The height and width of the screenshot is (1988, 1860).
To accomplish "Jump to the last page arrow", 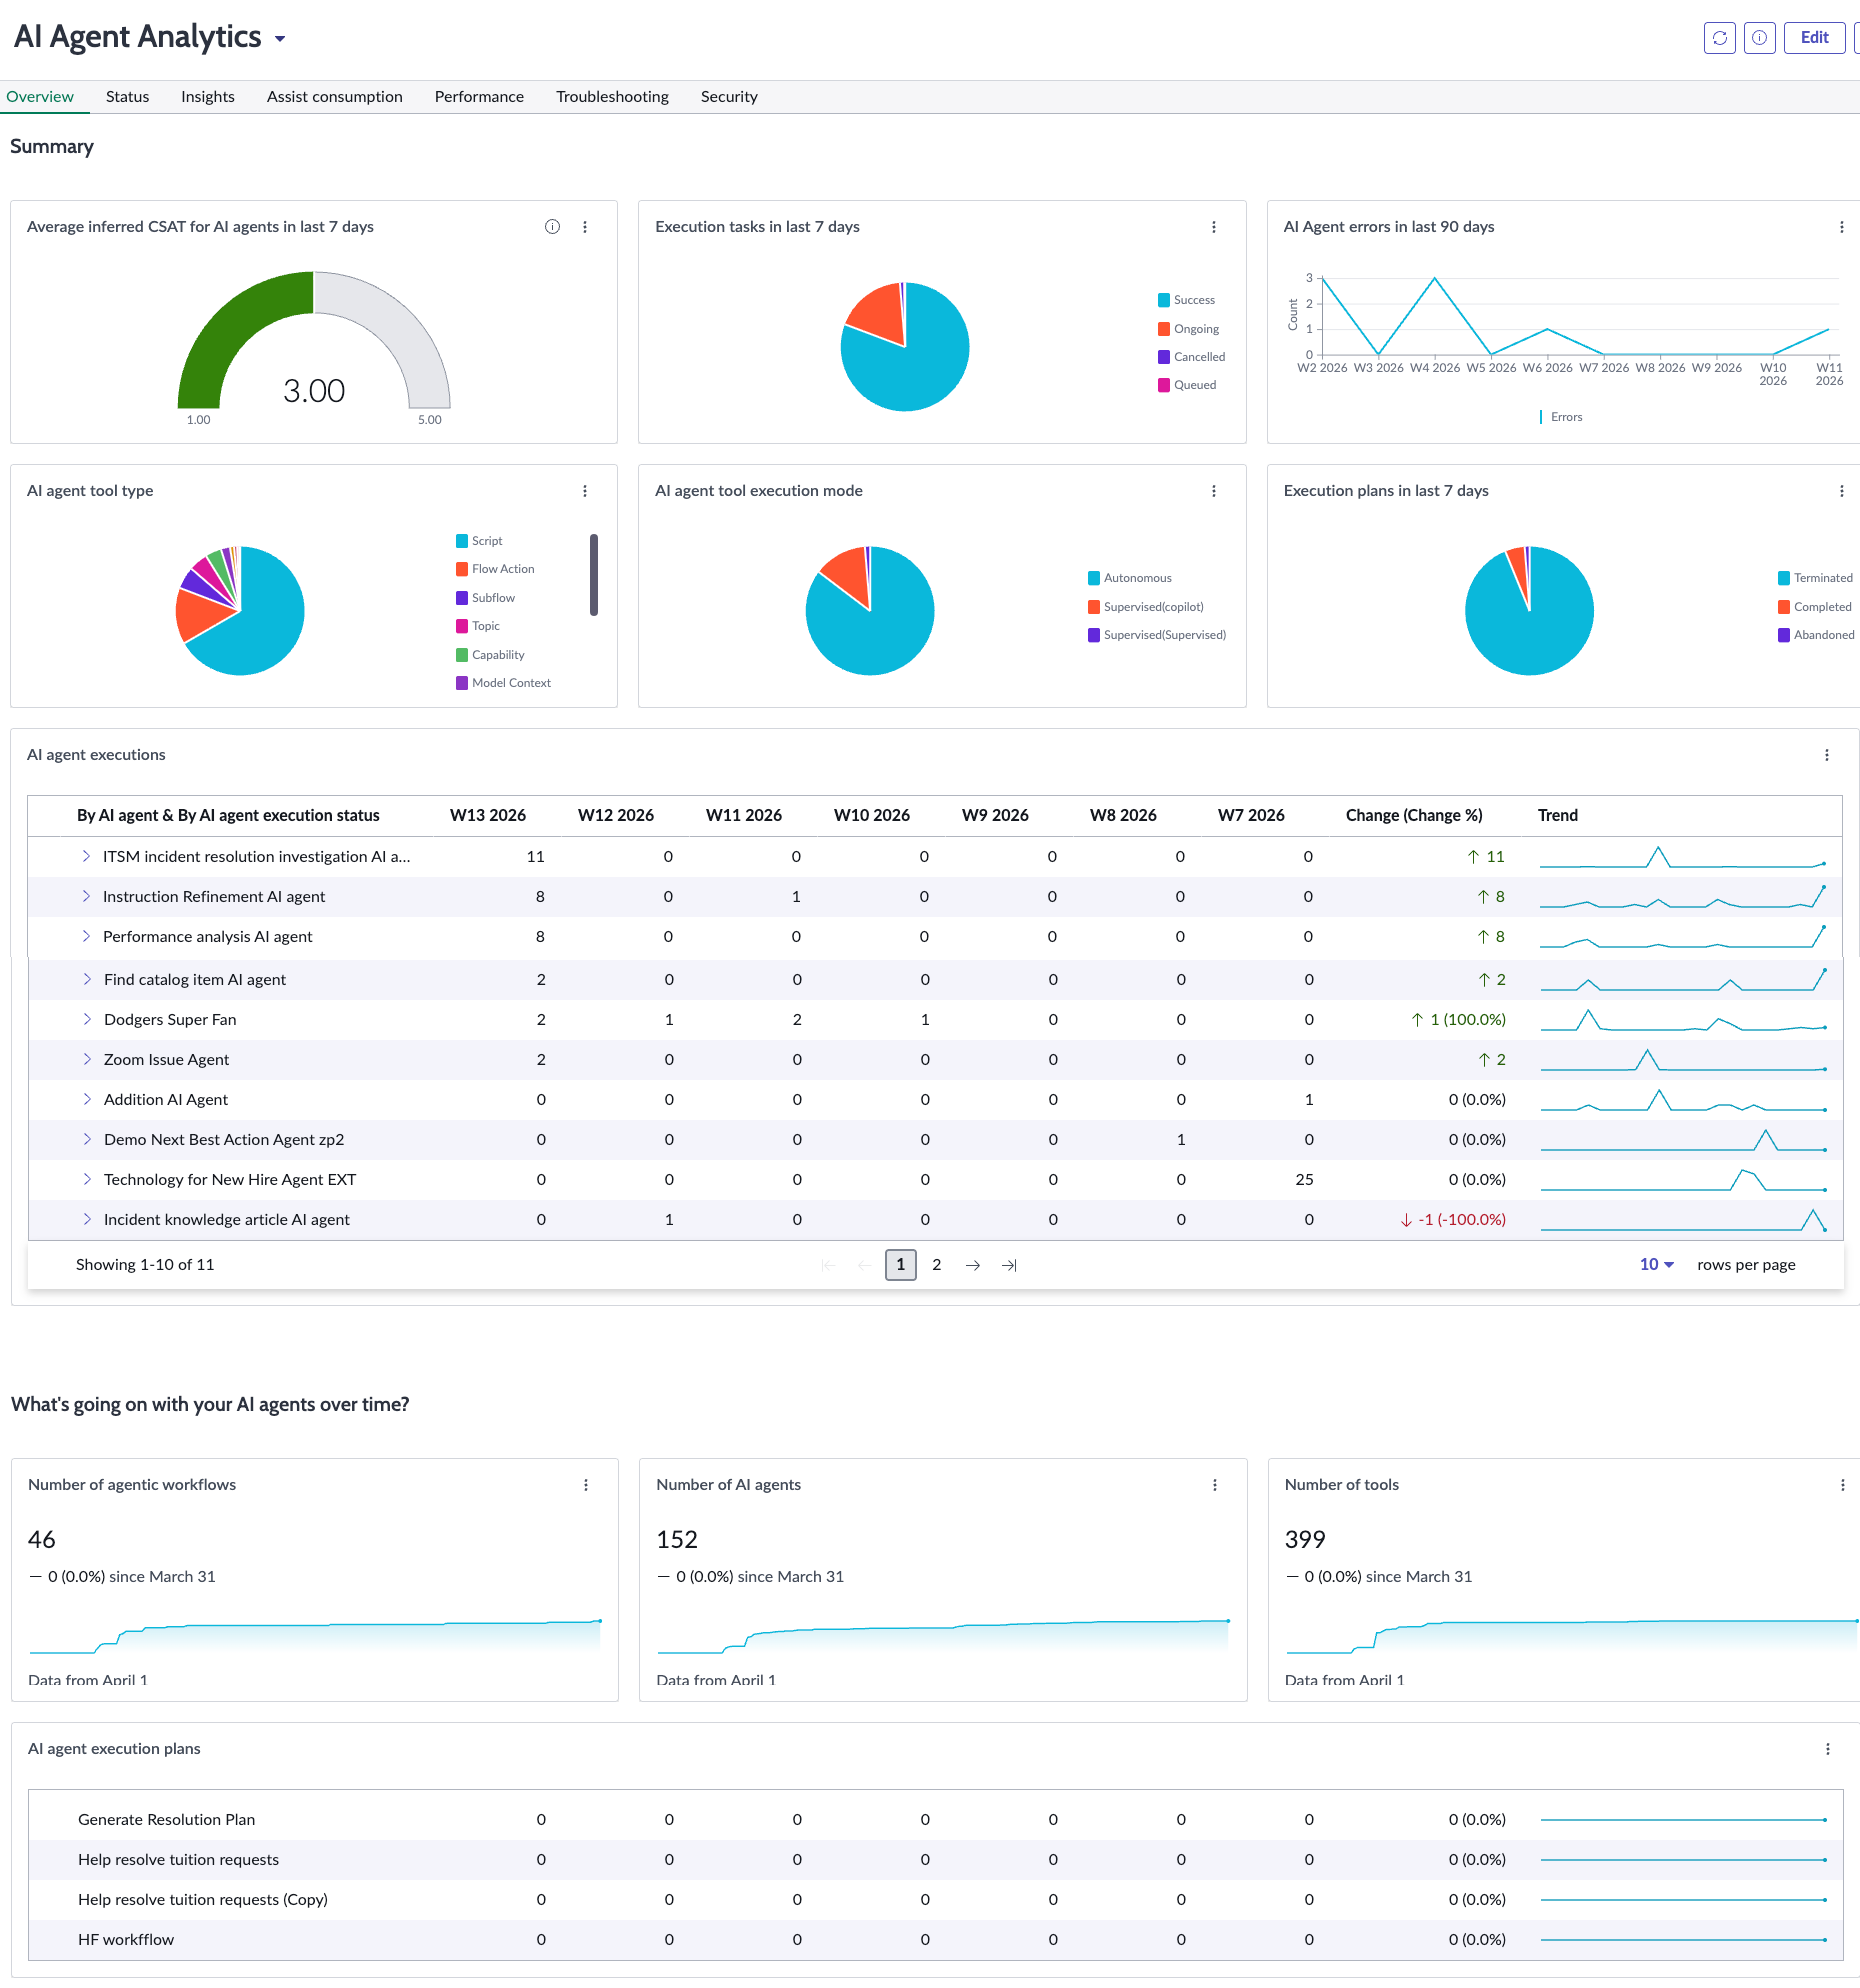I will [x=1009, y=1265].
